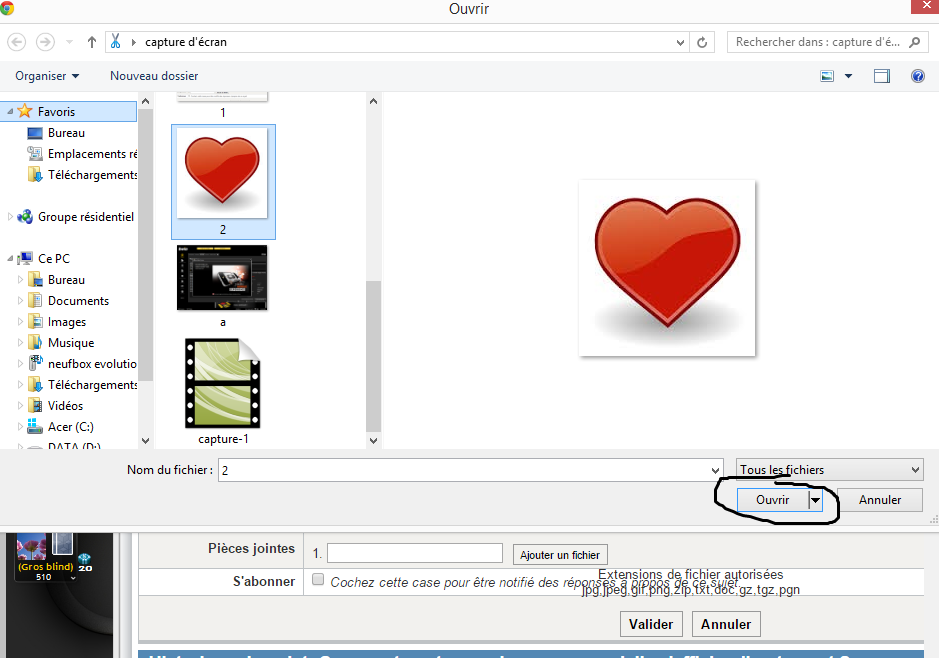Select the capture-1 video file
Image resolution: width=939 pixels, height=658 pixels.
(223, 392)
